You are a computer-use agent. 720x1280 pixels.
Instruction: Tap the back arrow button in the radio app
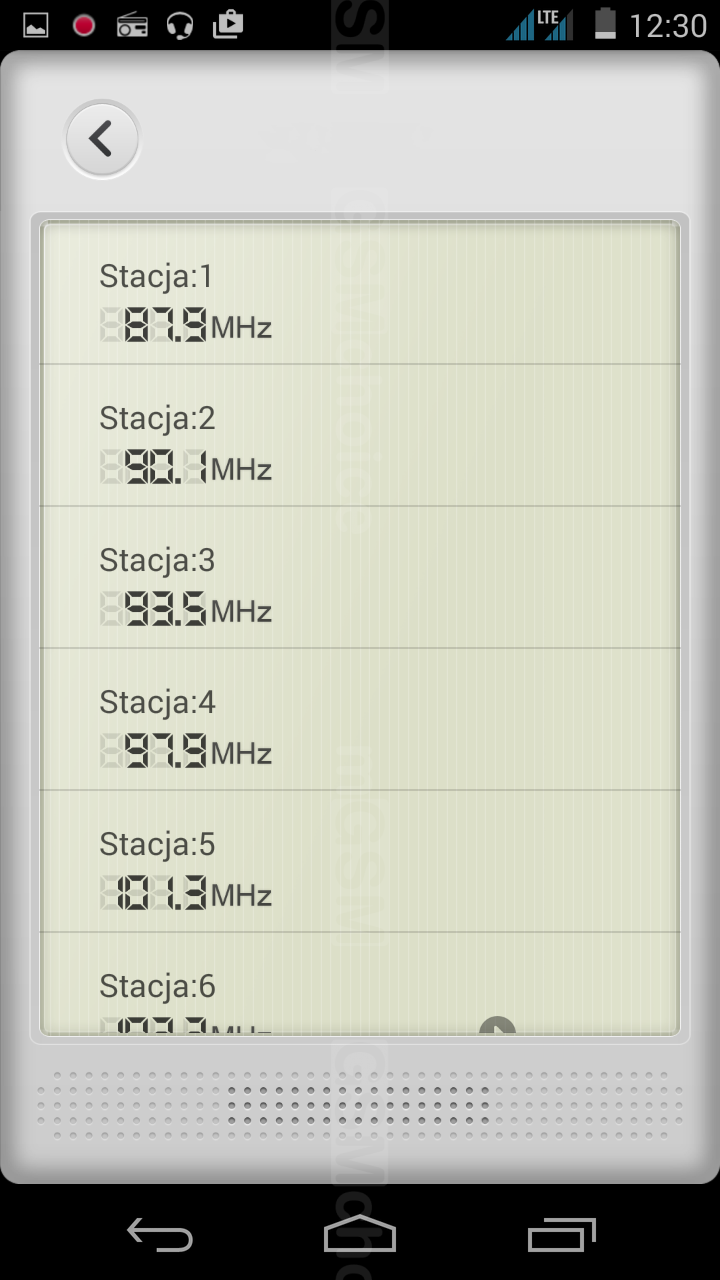coord(101,139)
